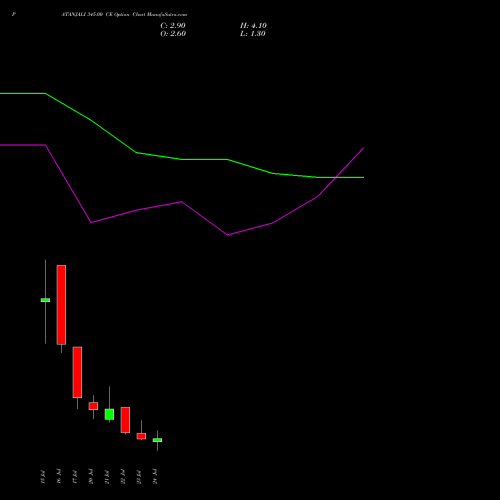This screenshot has width=500, height=500.
Task: Click the '20 Jul' date axis label
Action: pos(91,476)
